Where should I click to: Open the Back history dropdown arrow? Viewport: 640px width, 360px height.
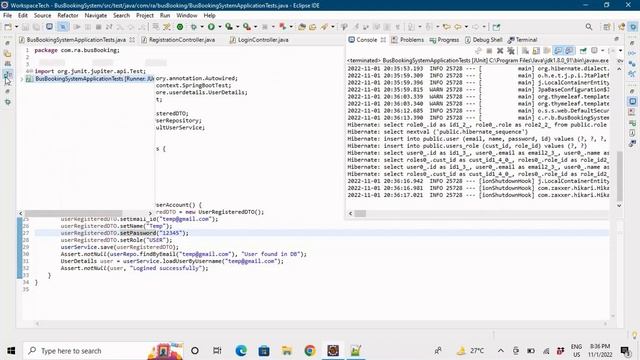point(466,27)
